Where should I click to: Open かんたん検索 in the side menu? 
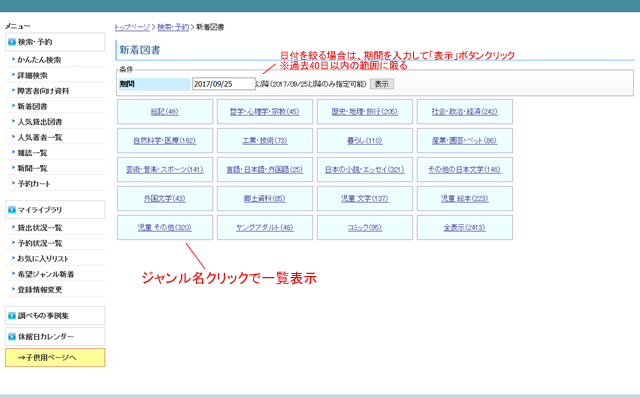click(x=39, y=60)
